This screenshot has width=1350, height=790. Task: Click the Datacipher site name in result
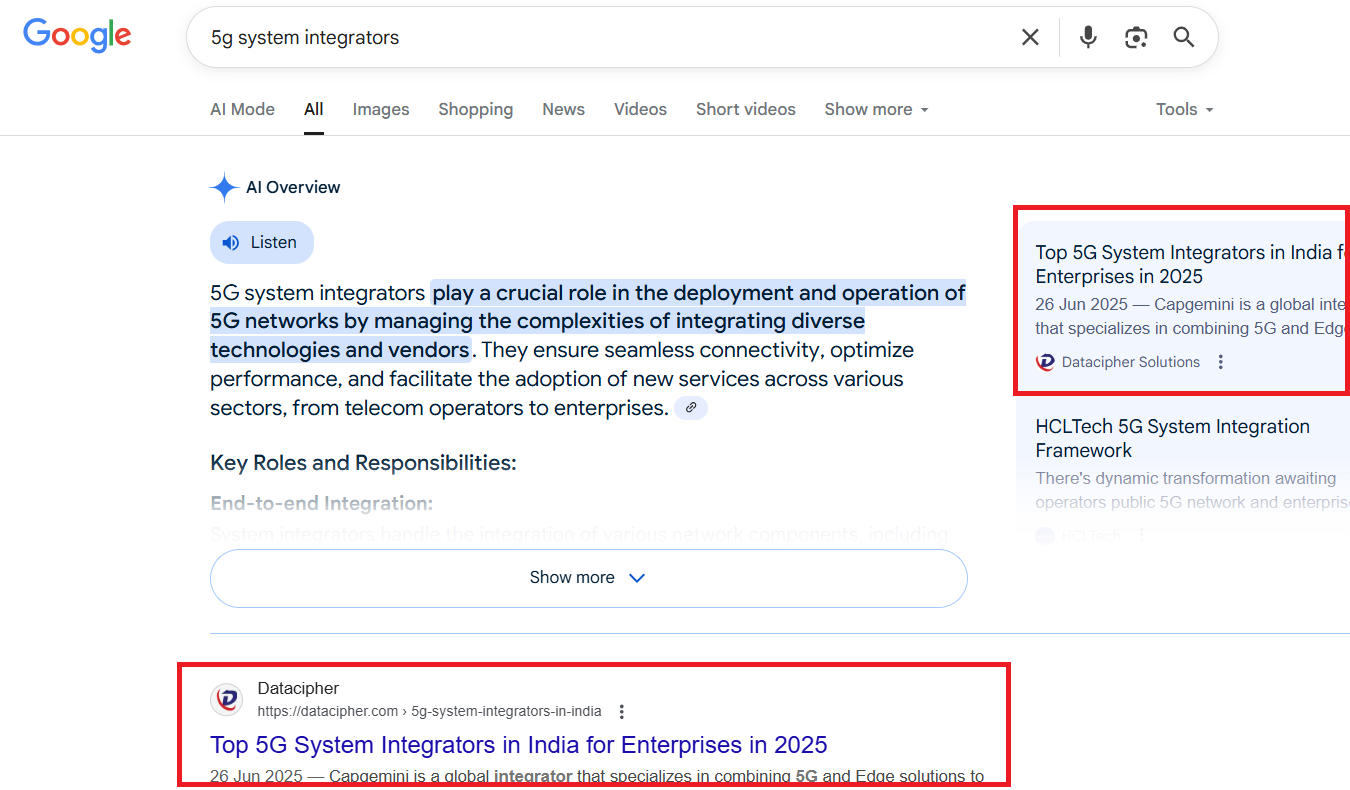pyautogui.click(x=298, y=688)
